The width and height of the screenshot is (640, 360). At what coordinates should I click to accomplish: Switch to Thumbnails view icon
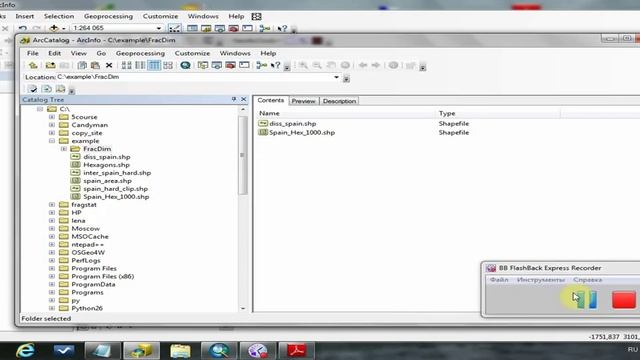[x=168, y=65]
